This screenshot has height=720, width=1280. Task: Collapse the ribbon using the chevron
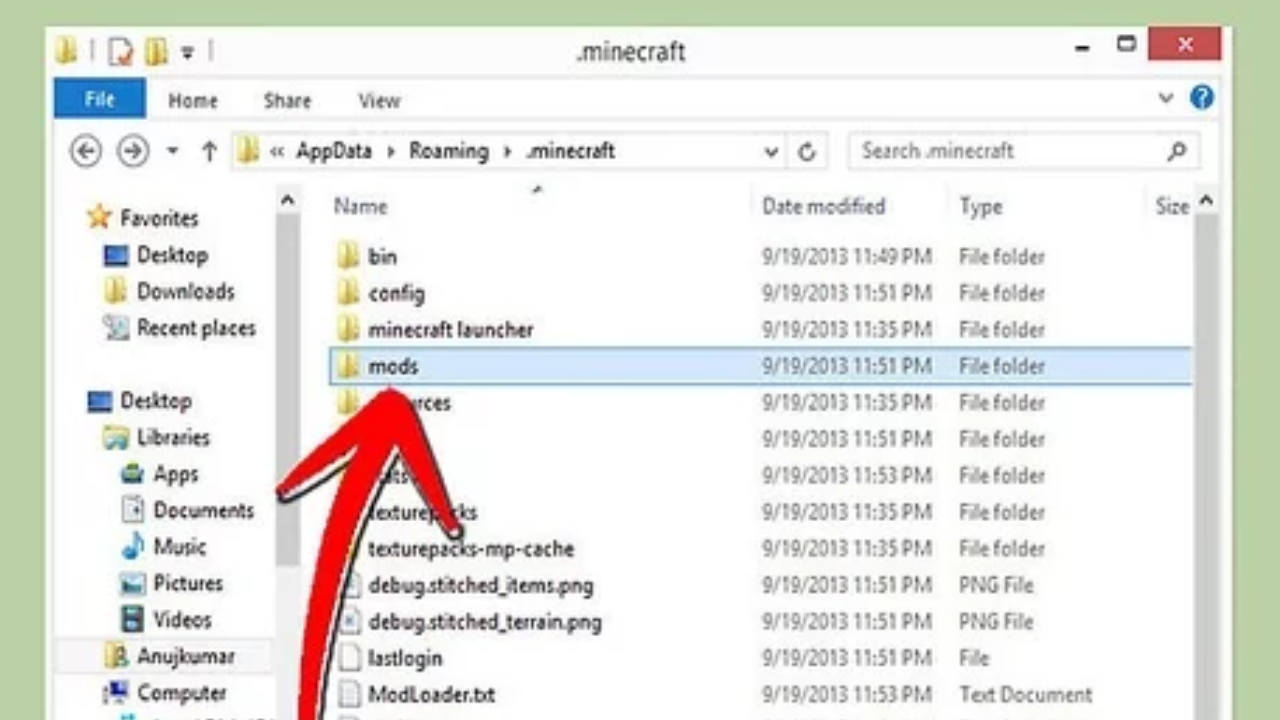pyautogui.click(x=1165, y=99)
